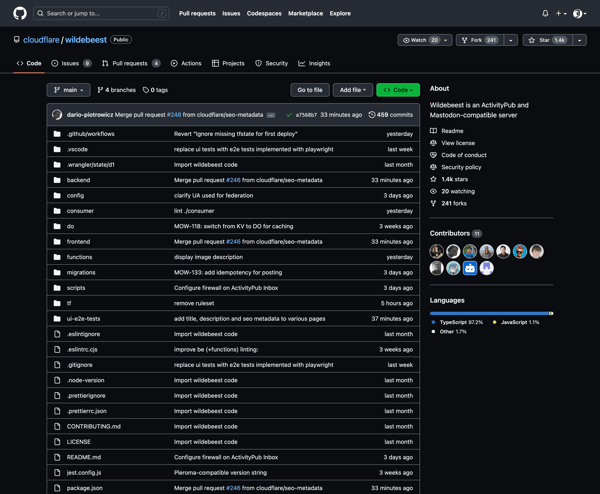Image resolution: width=600 pixels, height=494 pixels.
Task: Open the wildebeest repository link
Action: [x=86, y=40]
